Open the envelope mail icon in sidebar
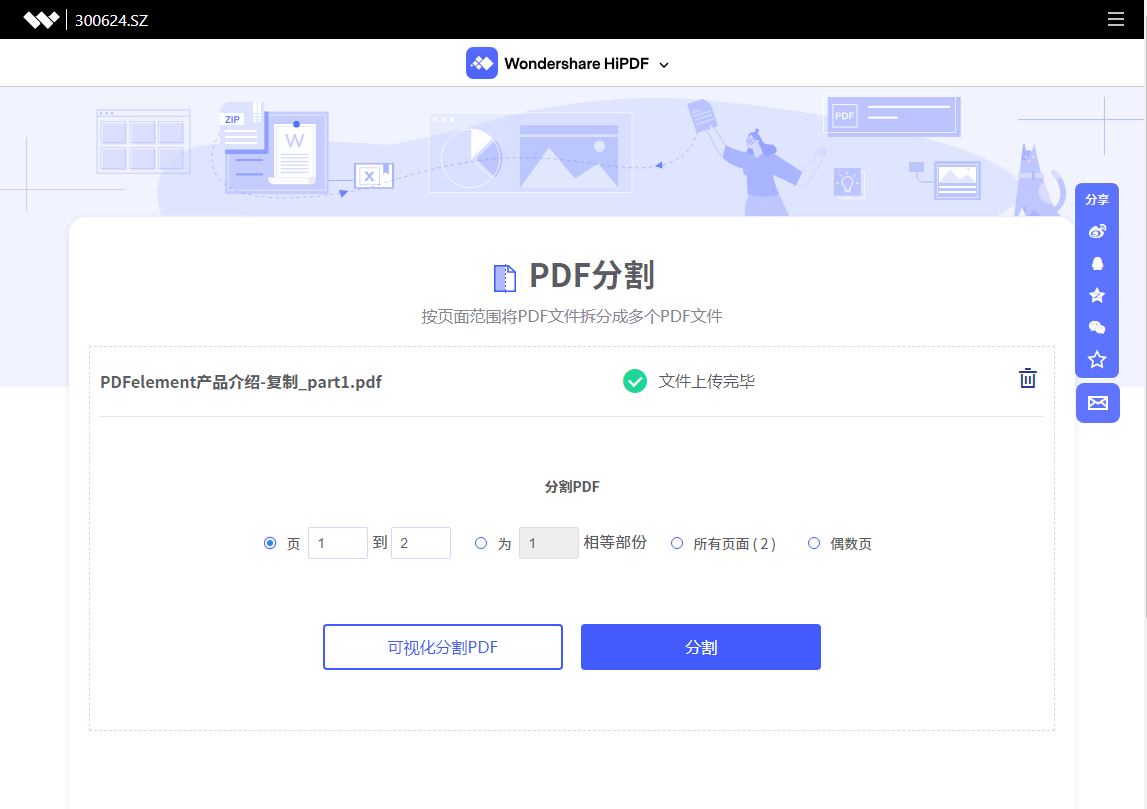1147x809 pixels. pos(1097,403)
